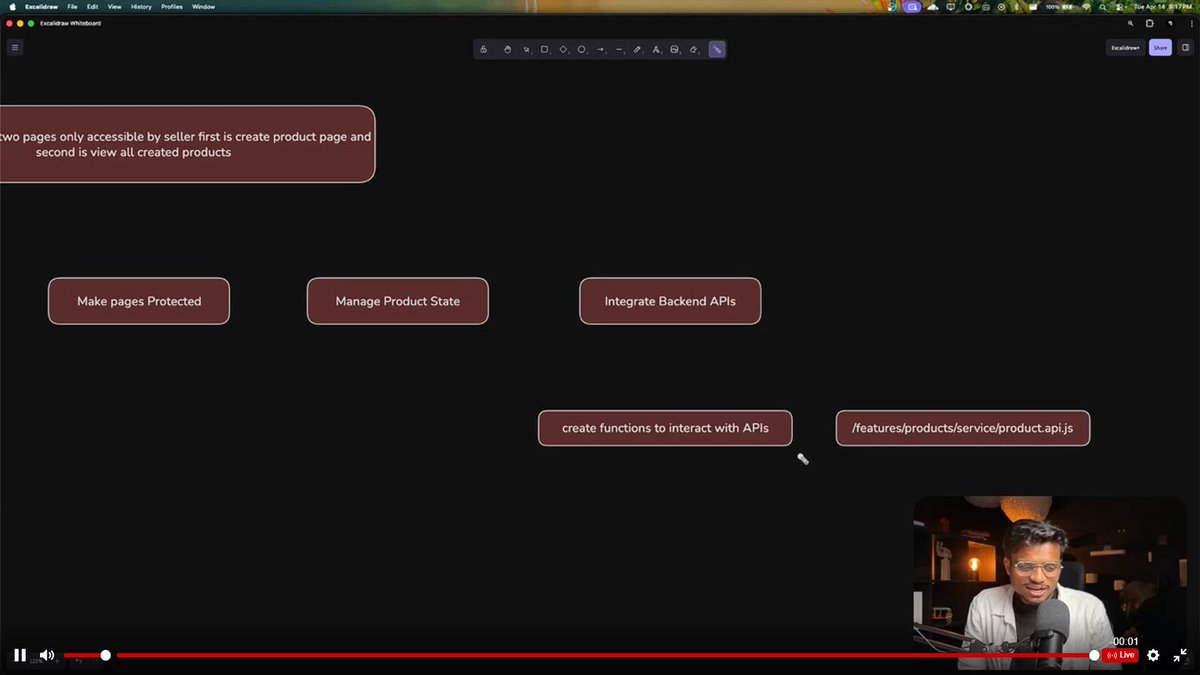Mute the video volume
Viewport: 1200px width, 675px height.
click(46, 655)
